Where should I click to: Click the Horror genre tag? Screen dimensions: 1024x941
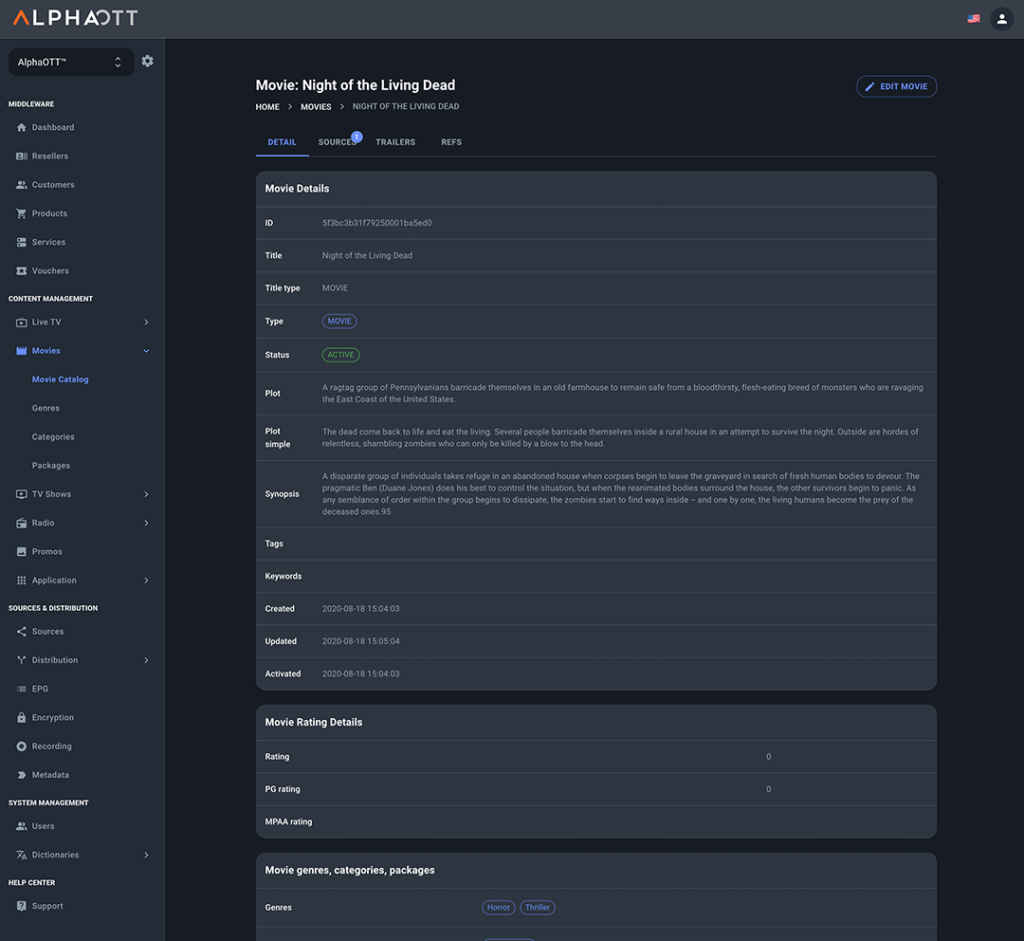point(499,907)
